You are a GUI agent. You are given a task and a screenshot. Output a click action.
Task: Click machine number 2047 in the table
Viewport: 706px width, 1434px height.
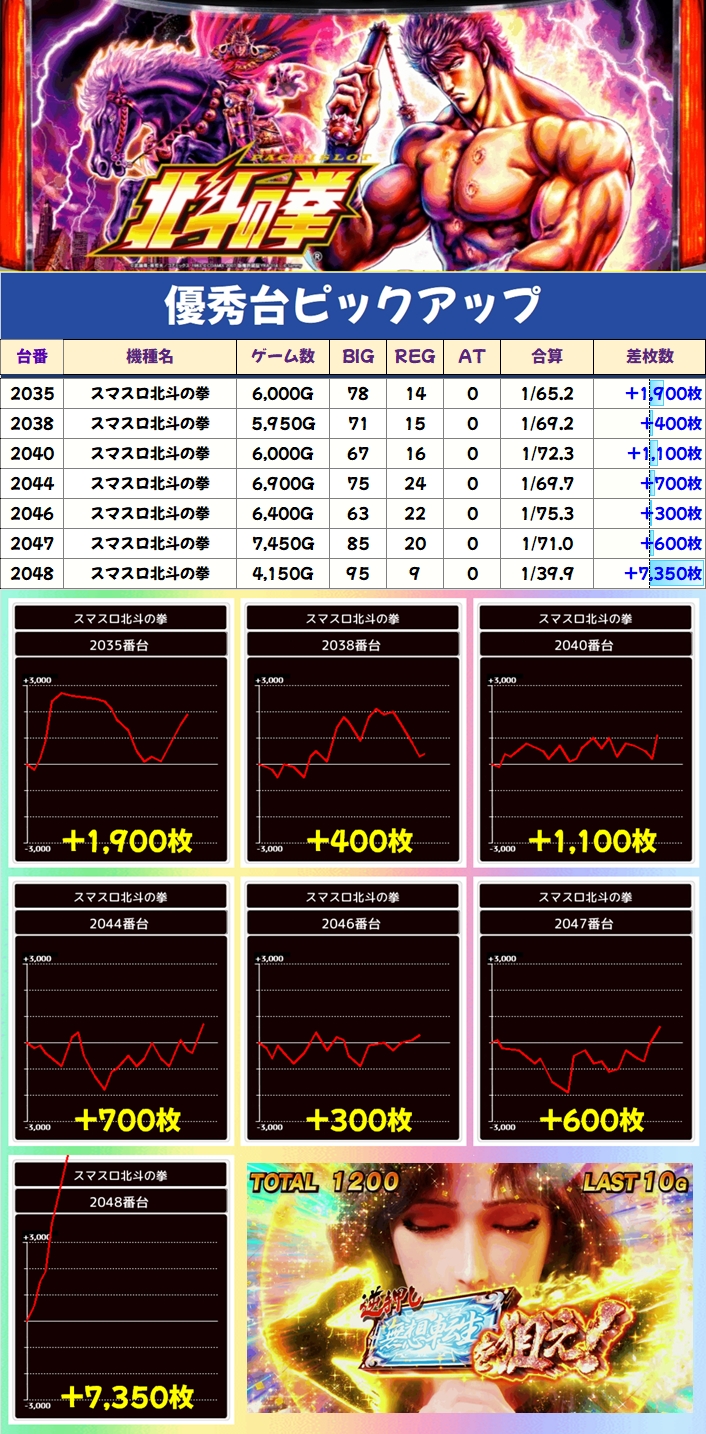point(32,544)
